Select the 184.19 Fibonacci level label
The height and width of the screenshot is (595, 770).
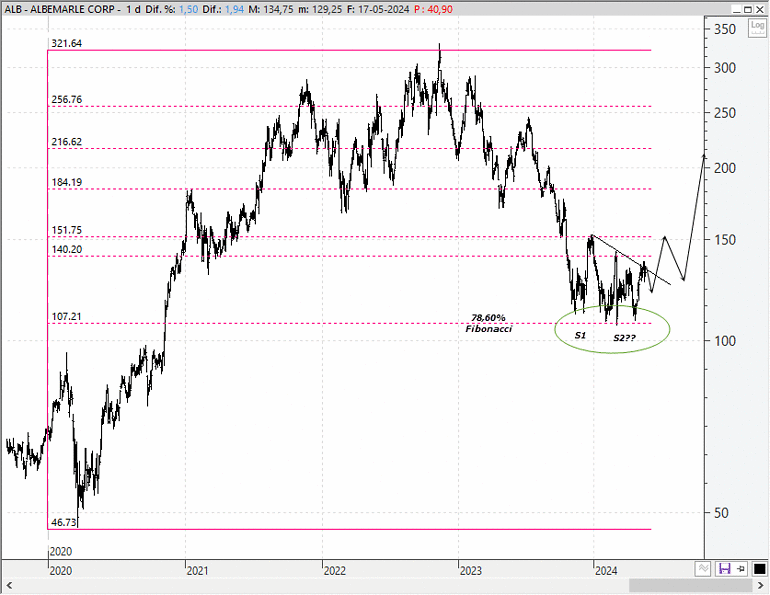[x=67, y=182]
